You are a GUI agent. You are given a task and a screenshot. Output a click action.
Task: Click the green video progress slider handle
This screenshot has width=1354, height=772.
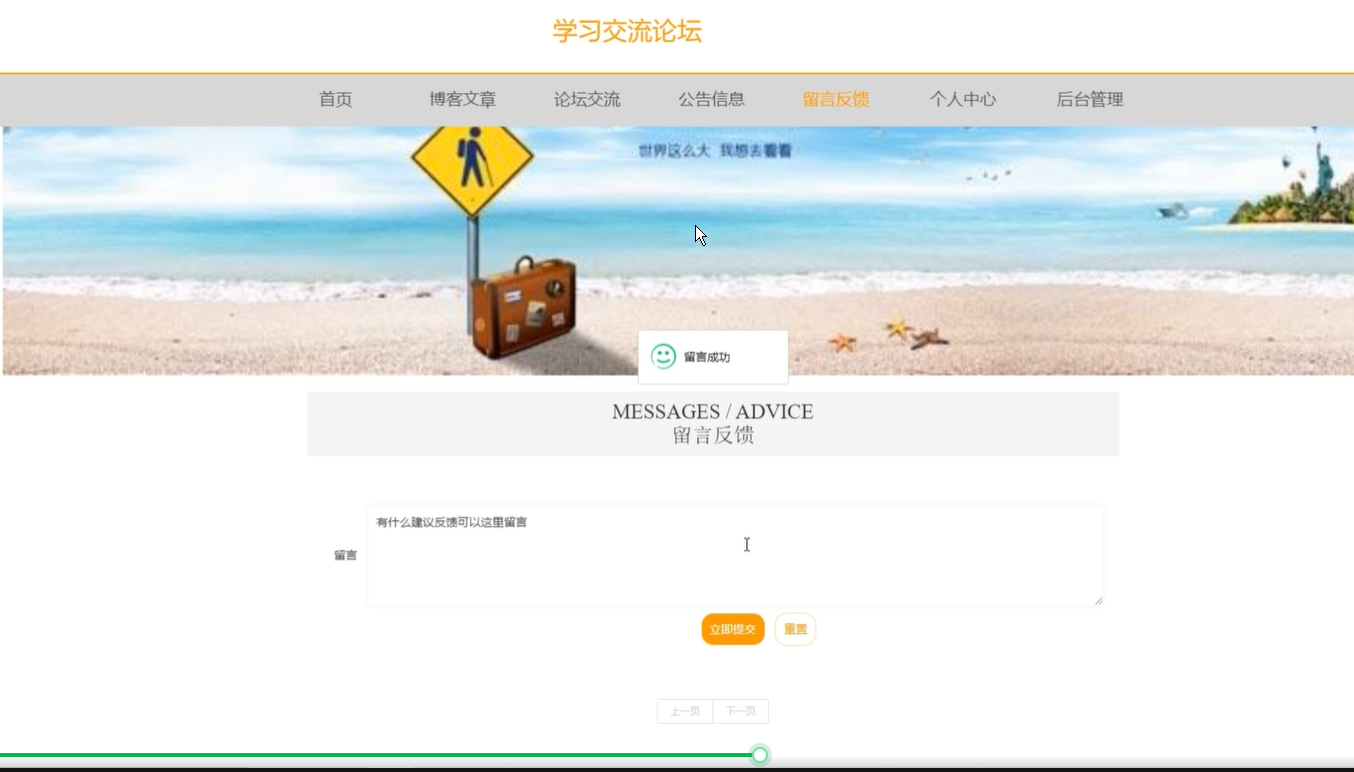[x=760, y=755]
